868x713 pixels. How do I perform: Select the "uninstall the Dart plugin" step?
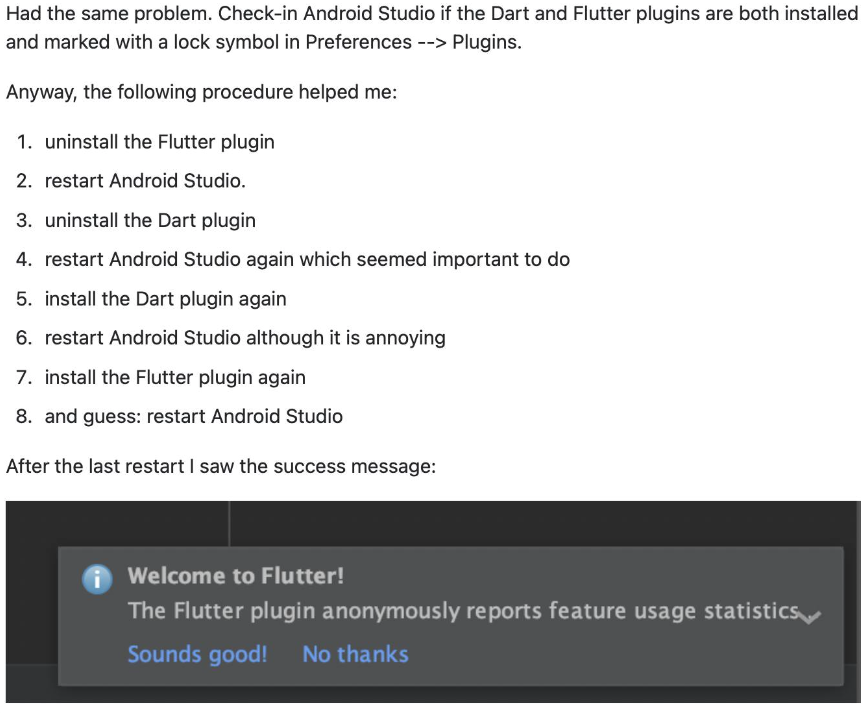coord(150,220)
